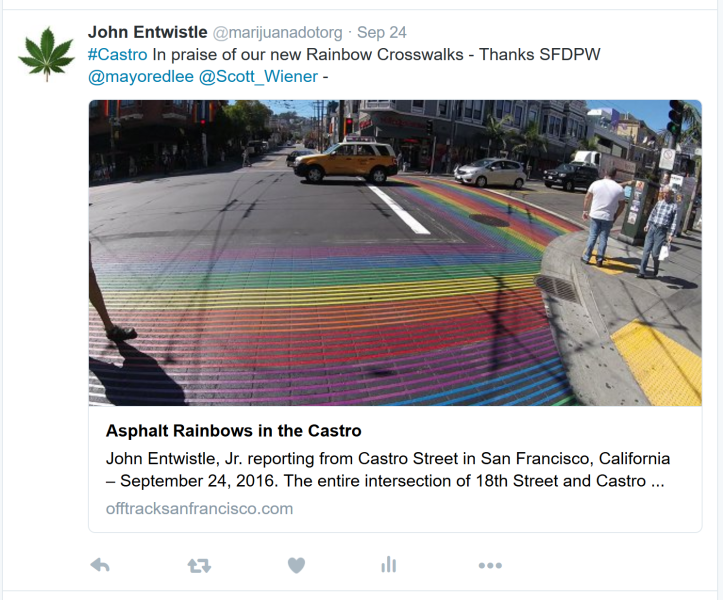Click the yellow taxi in the photo

pos(346,161)
